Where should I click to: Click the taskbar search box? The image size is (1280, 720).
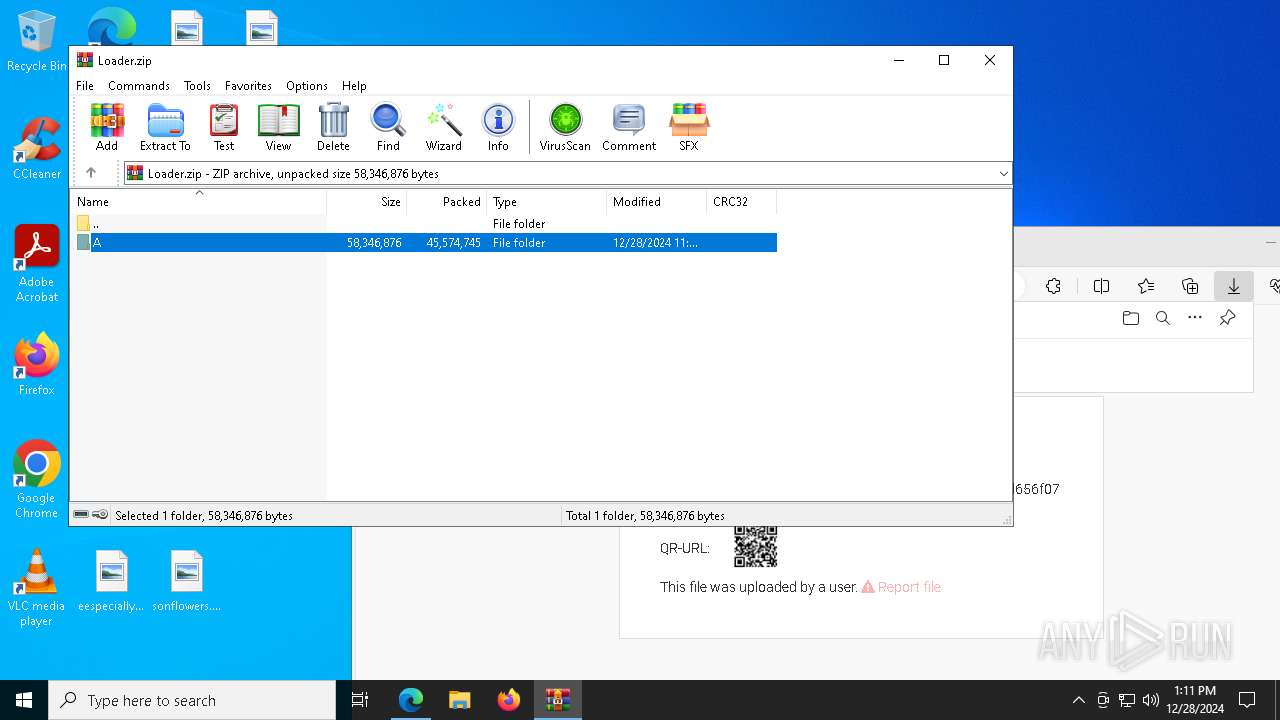(x=192, y=700)
